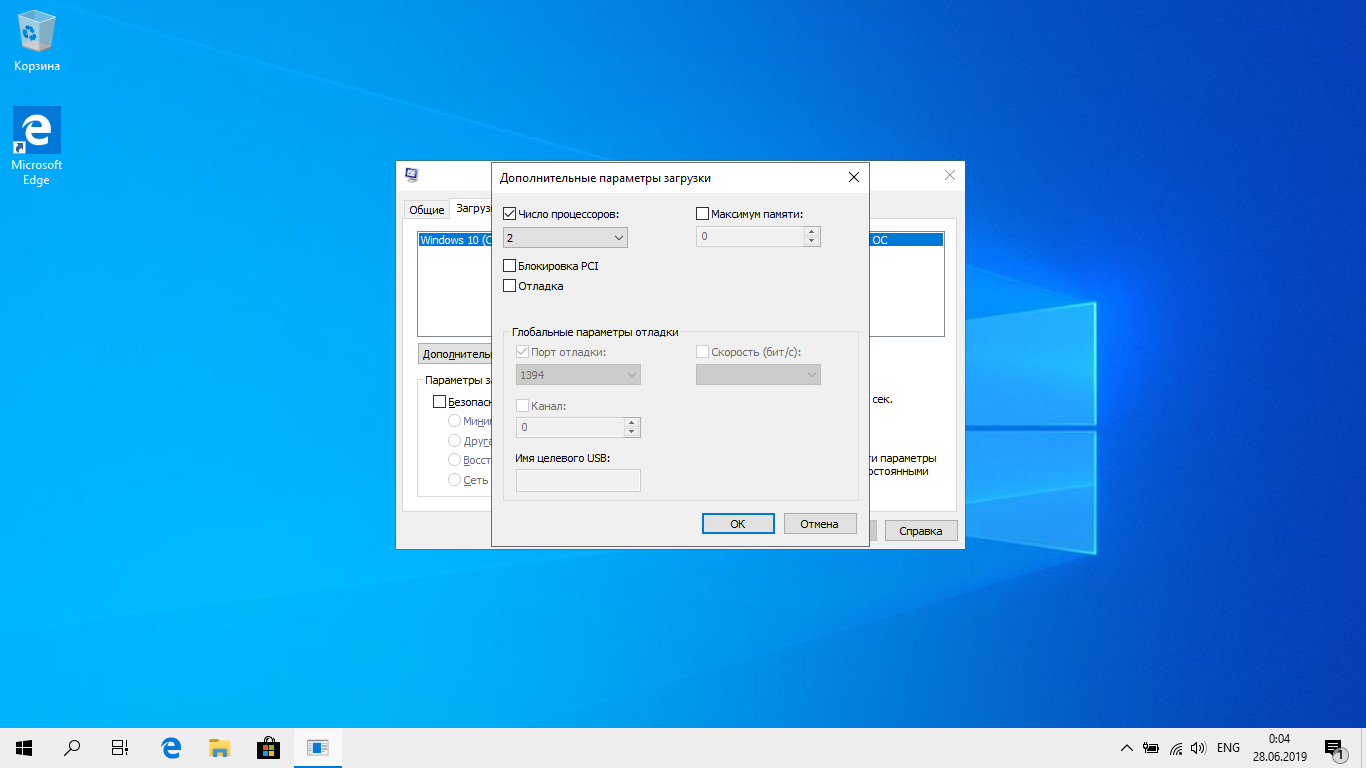
Task: Open File Explorer from the taskbar
Action: (219, 747)
